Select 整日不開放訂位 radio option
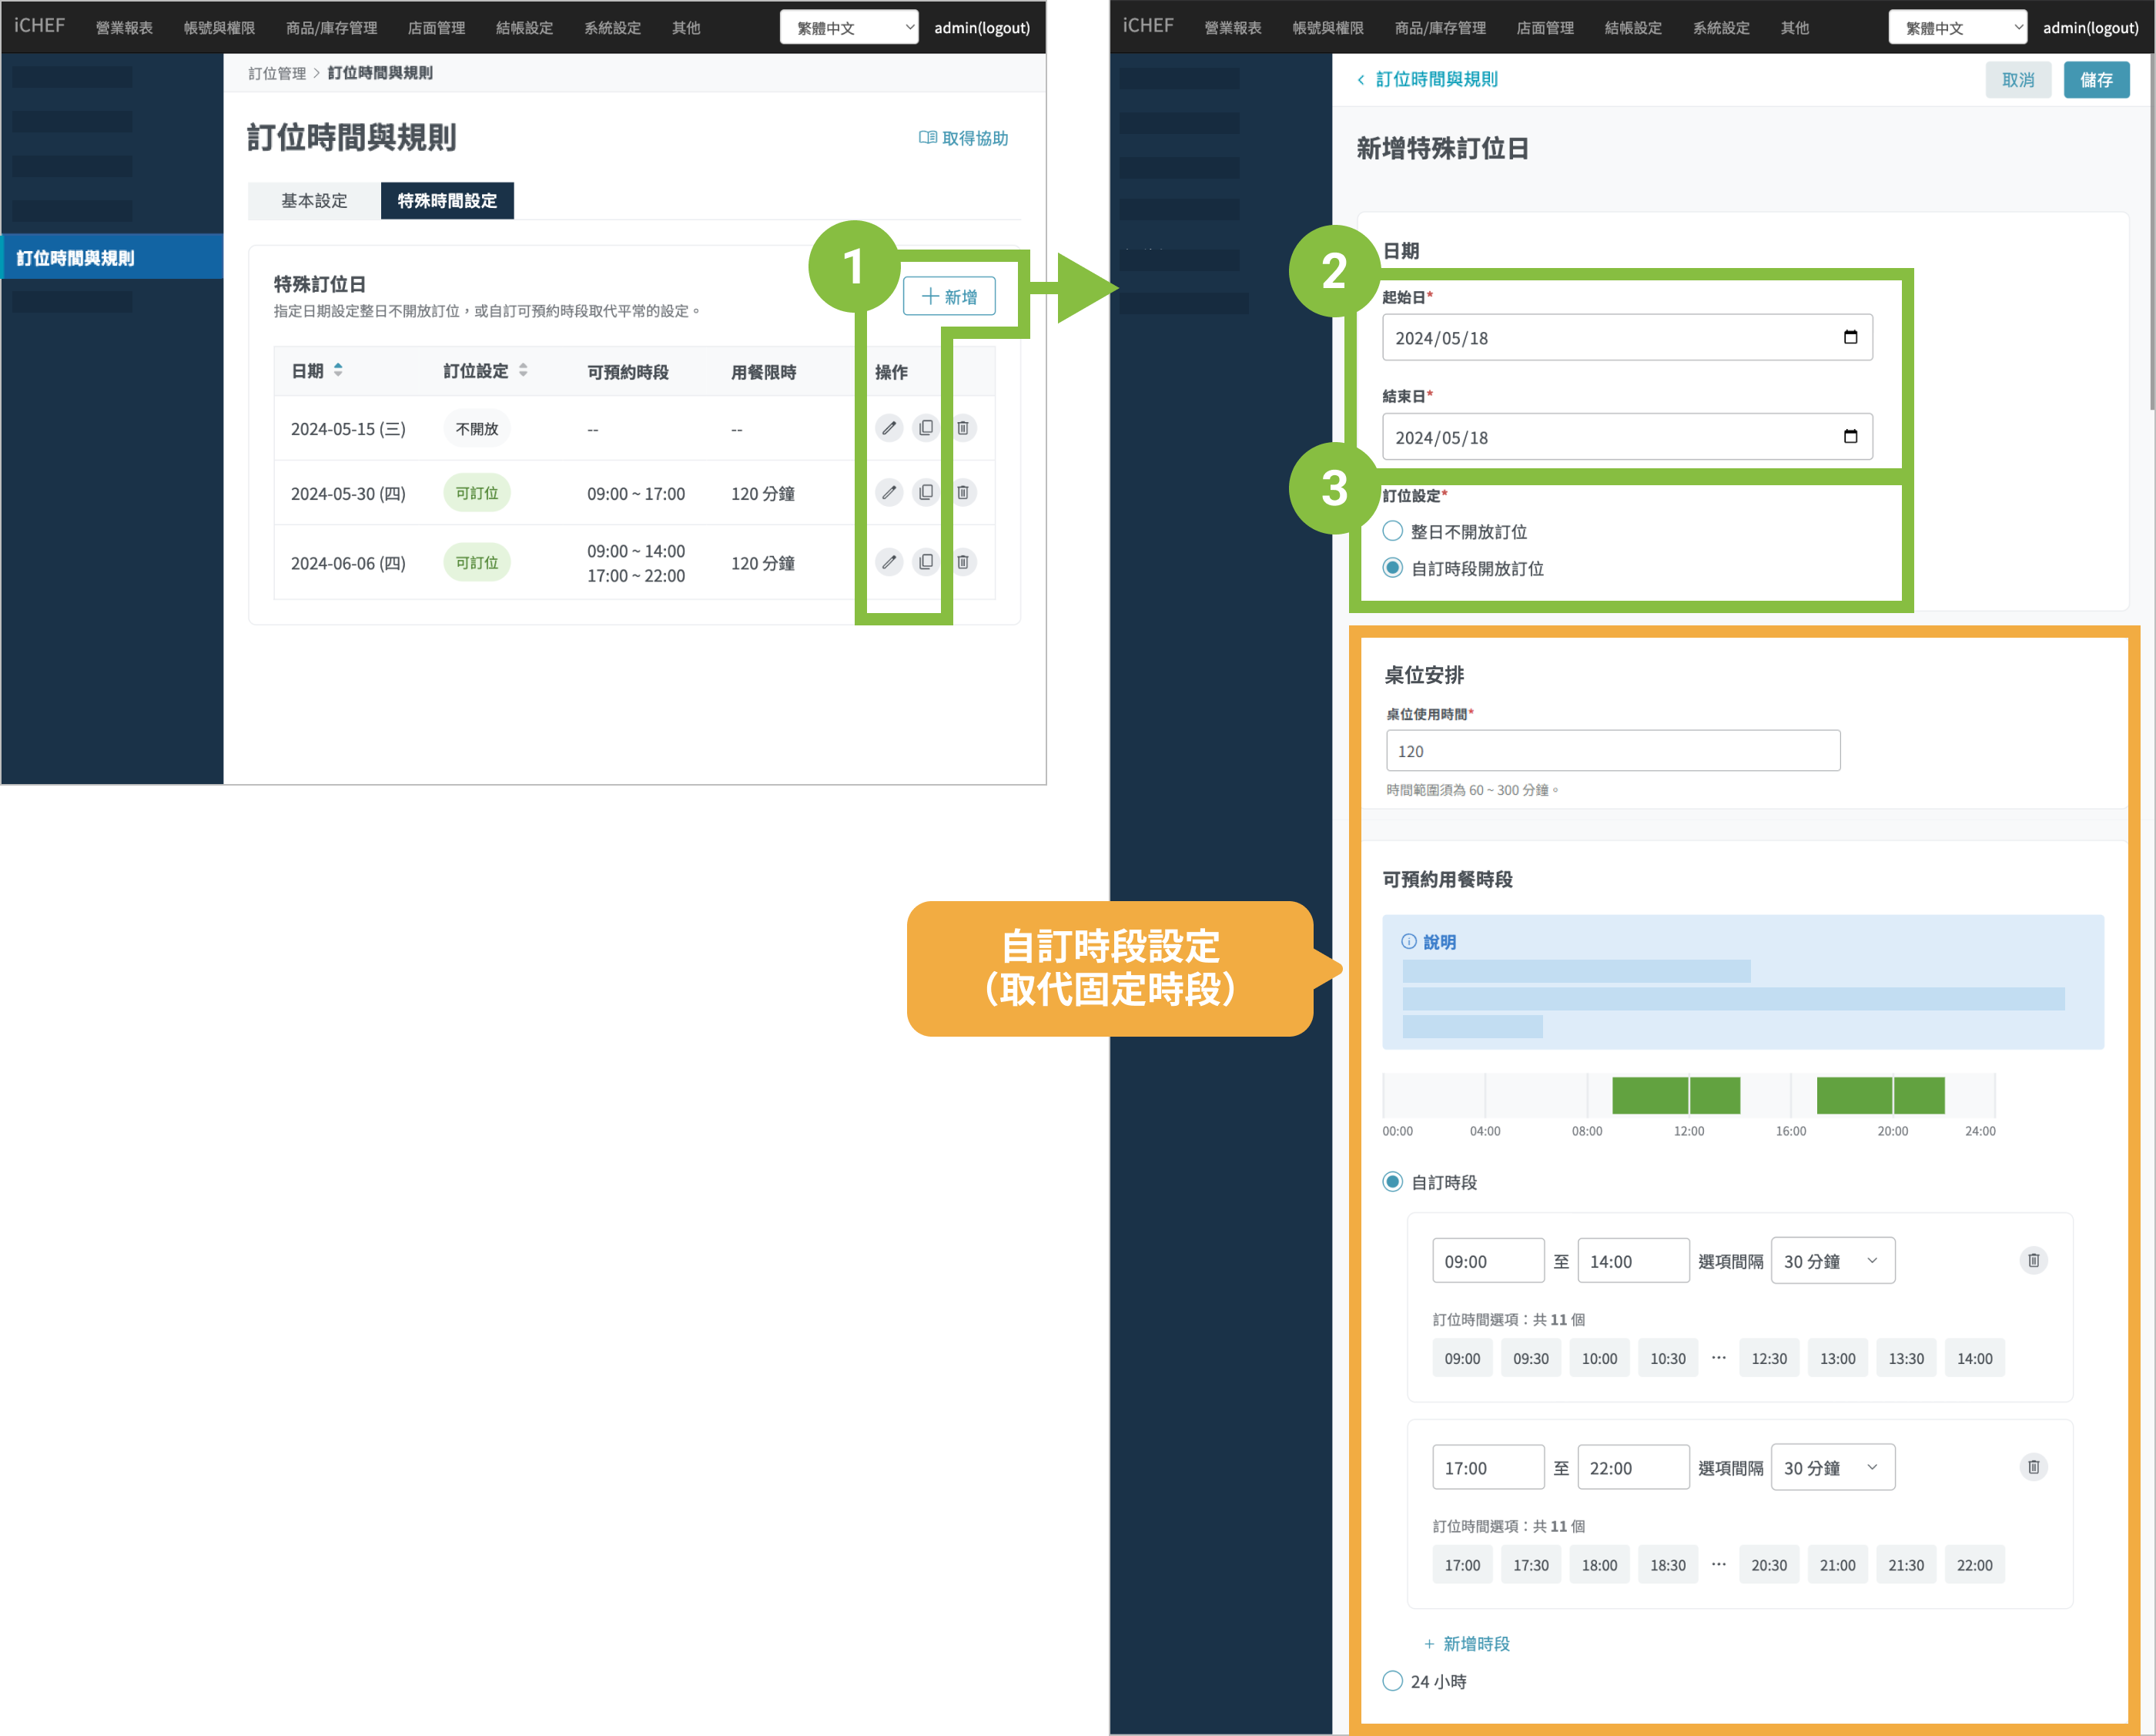 (x=1392, y=531)
